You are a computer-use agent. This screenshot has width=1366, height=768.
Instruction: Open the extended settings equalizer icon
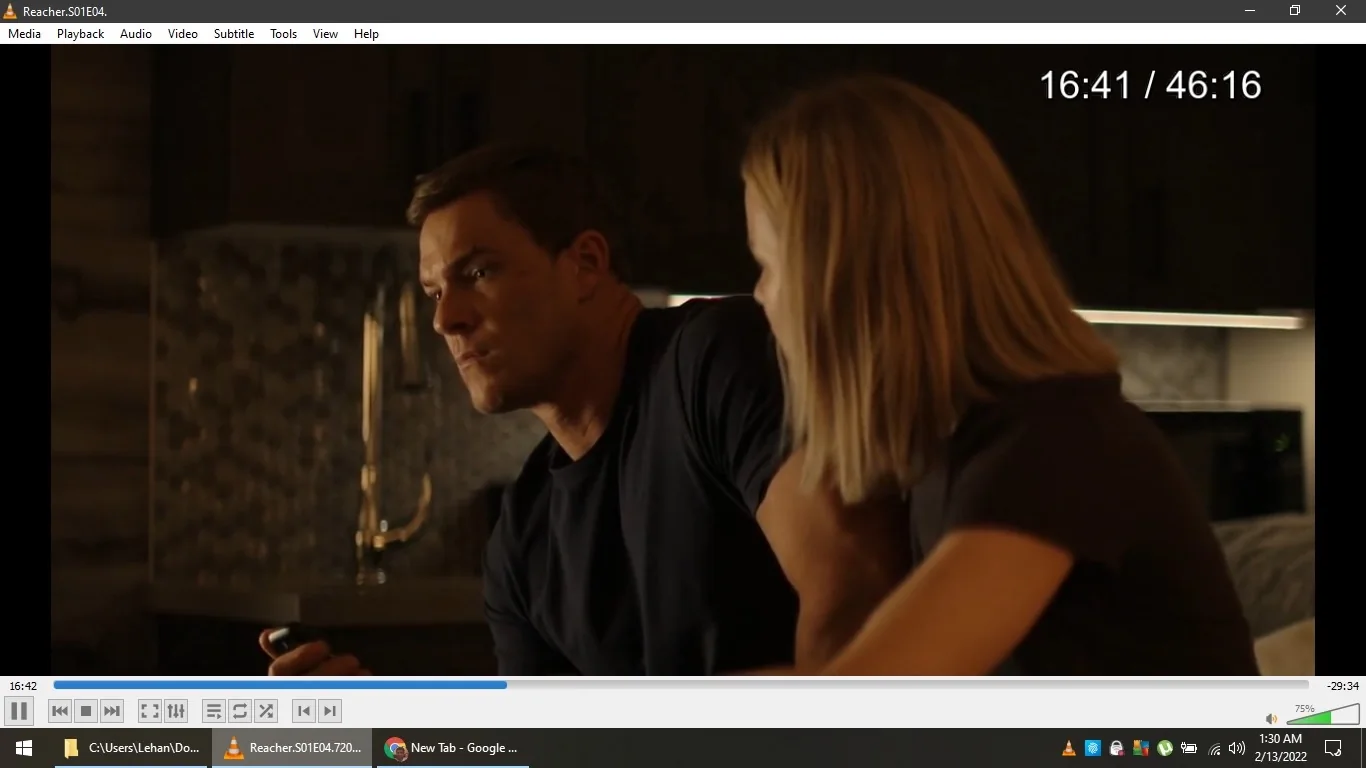[x=176, y=711]
